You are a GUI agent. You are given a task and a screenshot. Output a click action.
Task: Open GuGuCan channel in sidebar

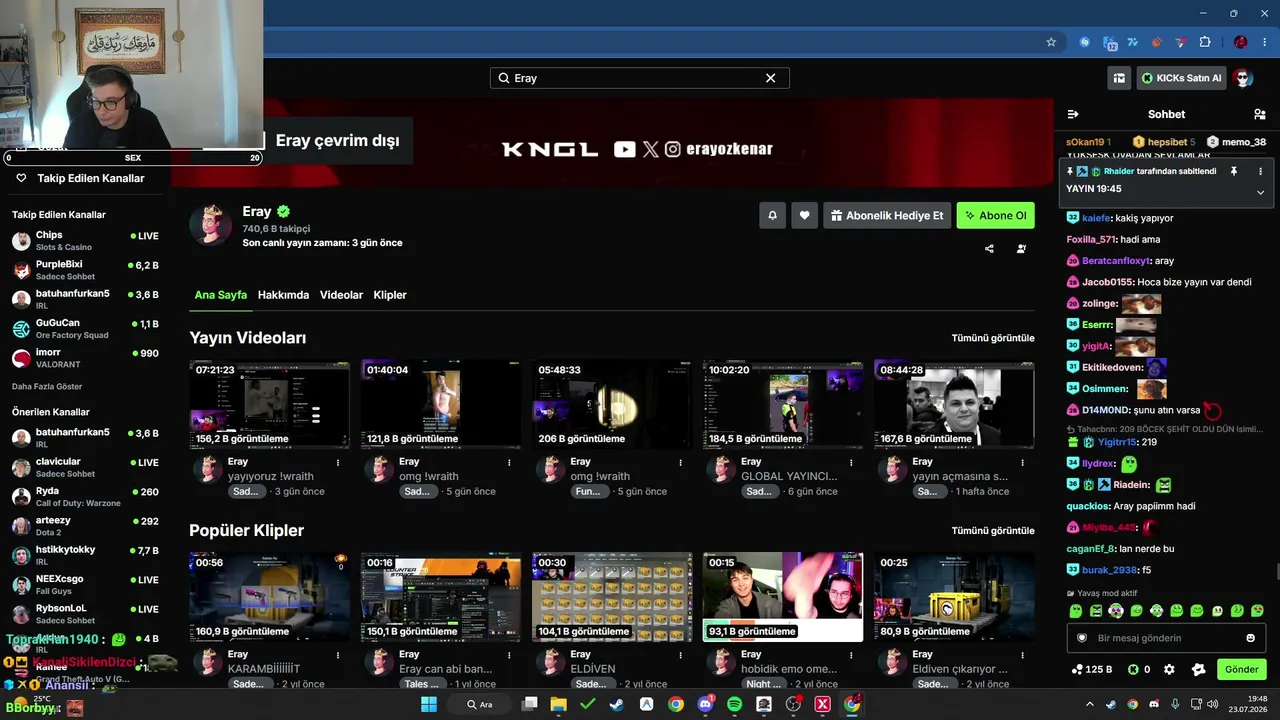[85, 329]
